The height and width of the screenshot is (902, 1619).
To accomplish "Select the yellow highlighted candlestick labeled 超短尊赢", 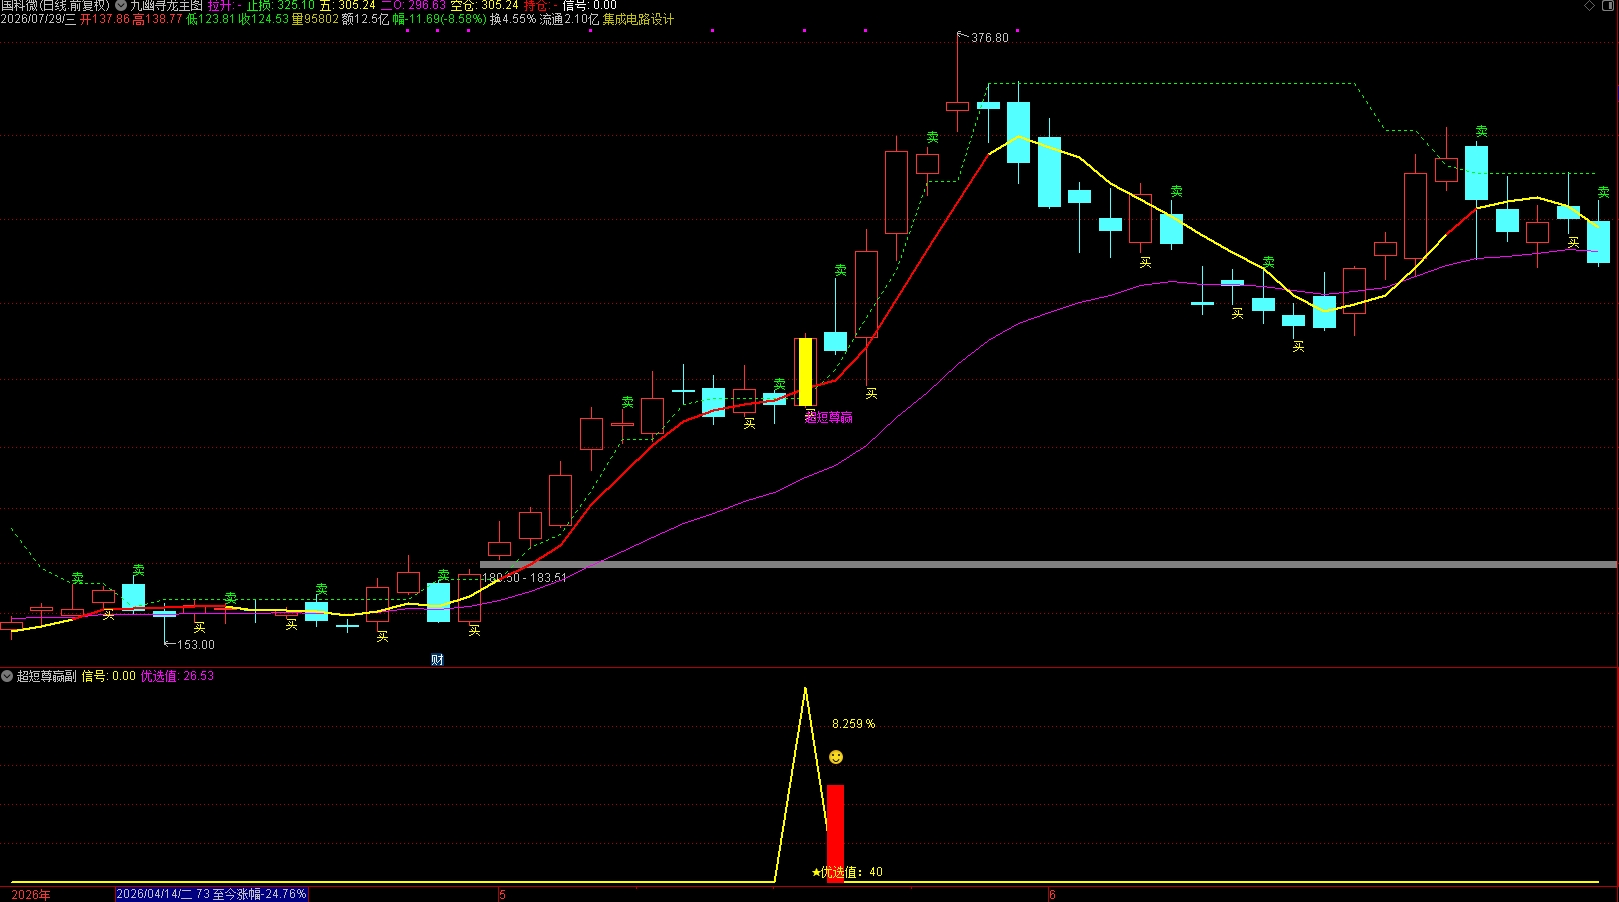I will click(x=805, y=371).
